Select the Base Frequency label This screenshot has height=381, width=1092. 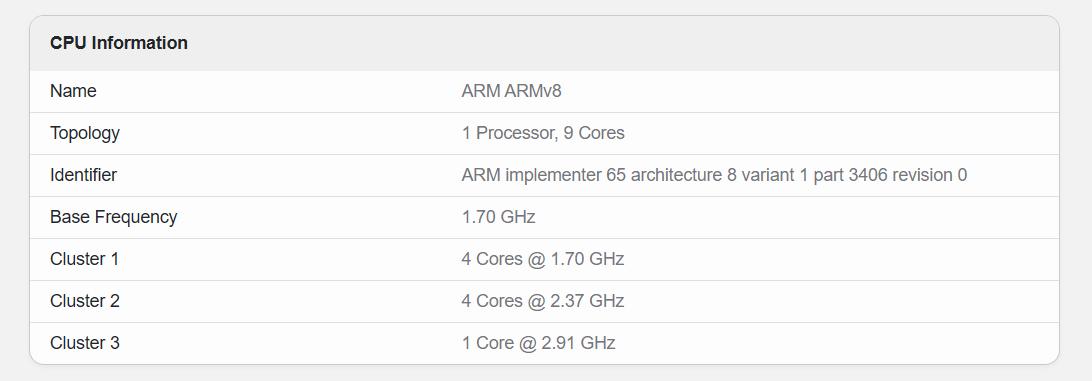point(114,217)
